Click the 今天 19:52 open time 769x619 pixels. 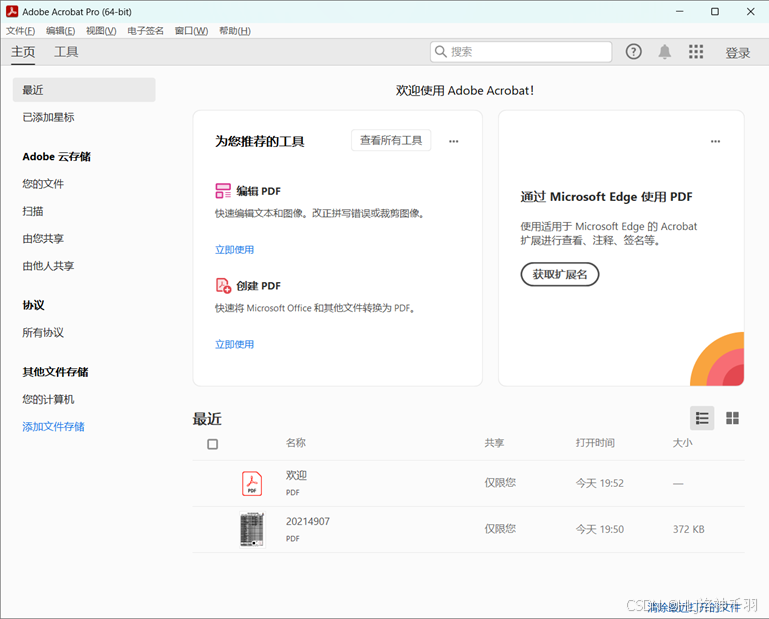coord(600,484)
